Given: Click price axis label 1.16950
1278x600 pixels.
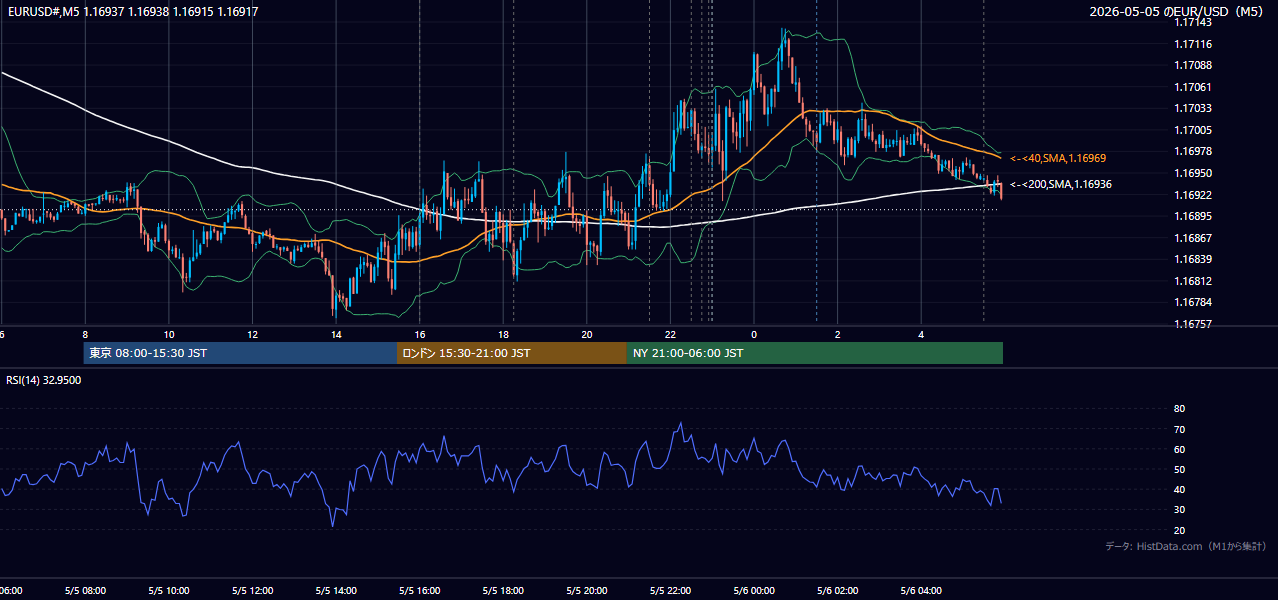Looking at the screenshot, I should pyautogui.click(x=1194, y=173).
